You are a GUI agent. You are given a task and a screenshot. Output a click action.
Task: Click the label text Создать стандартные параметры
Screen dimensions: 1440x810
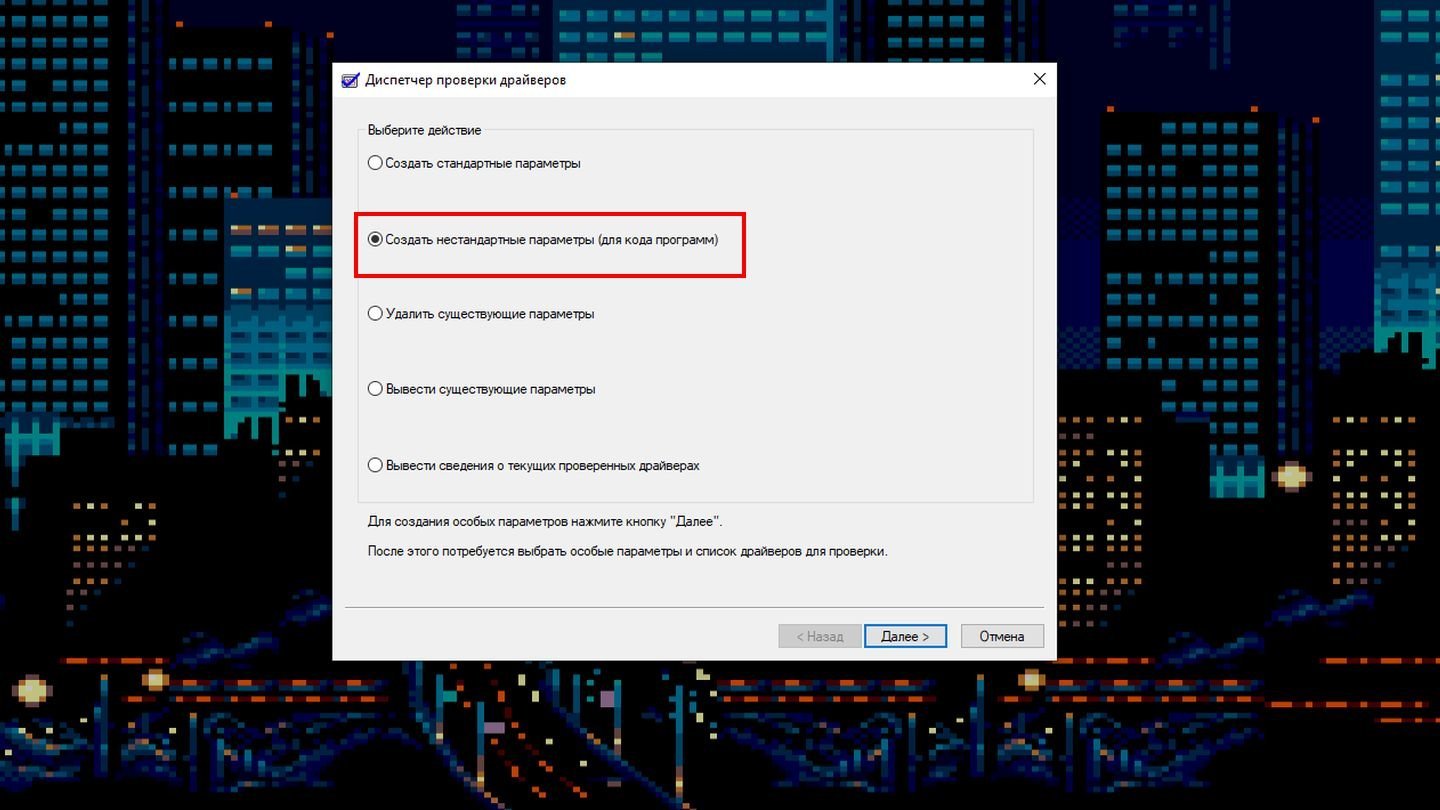[483, 163]
